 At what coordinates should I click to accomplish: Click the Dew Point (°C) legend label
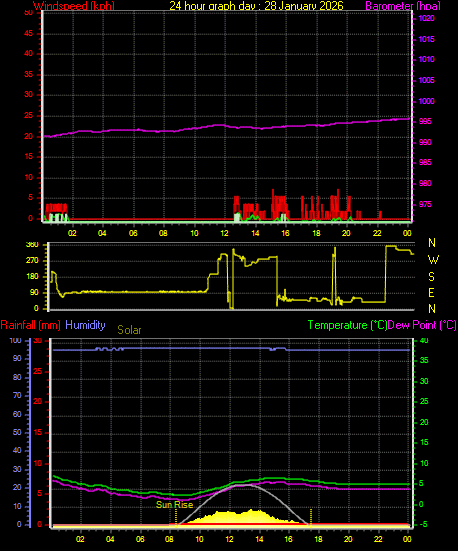pyautogui.click(x=422, y=325)
